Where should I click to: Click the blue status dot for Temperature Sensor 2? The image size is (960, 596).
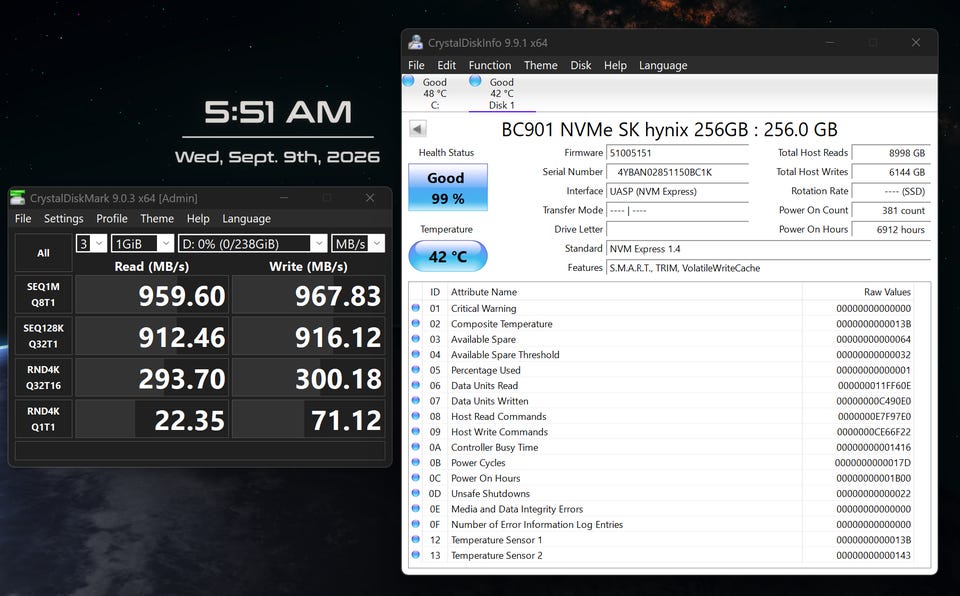pos(416,555)
